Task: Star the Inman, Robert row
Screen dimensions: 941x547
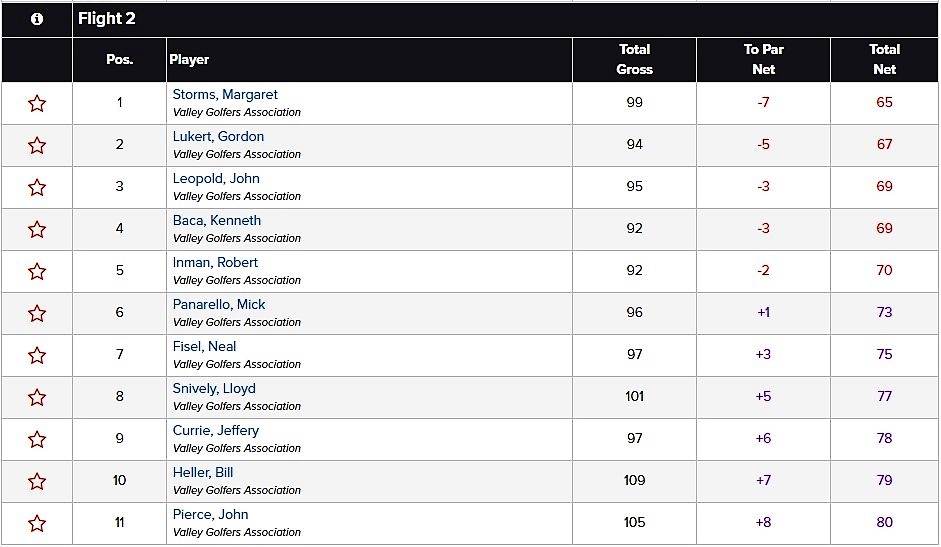Action: (37, 271)
